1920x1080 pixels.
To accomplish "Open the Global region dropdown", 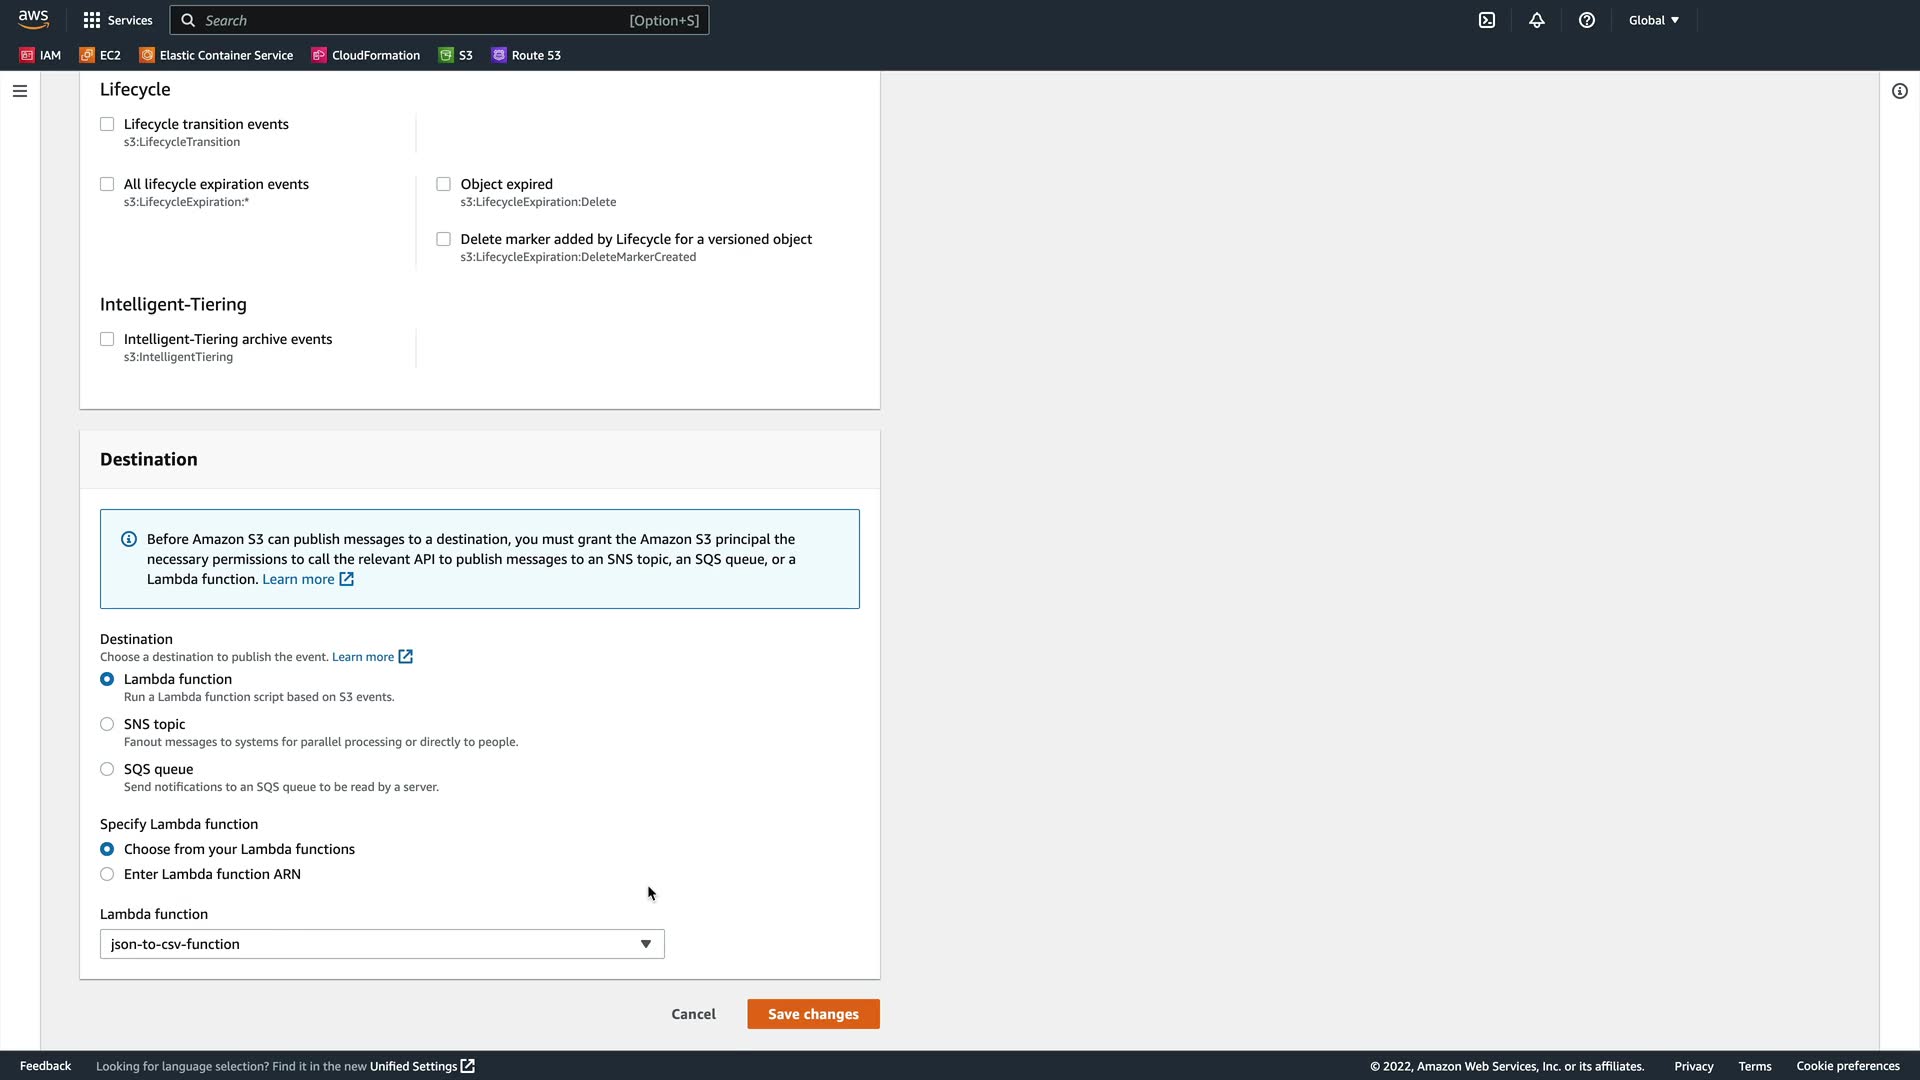I will coord(1654,20).
